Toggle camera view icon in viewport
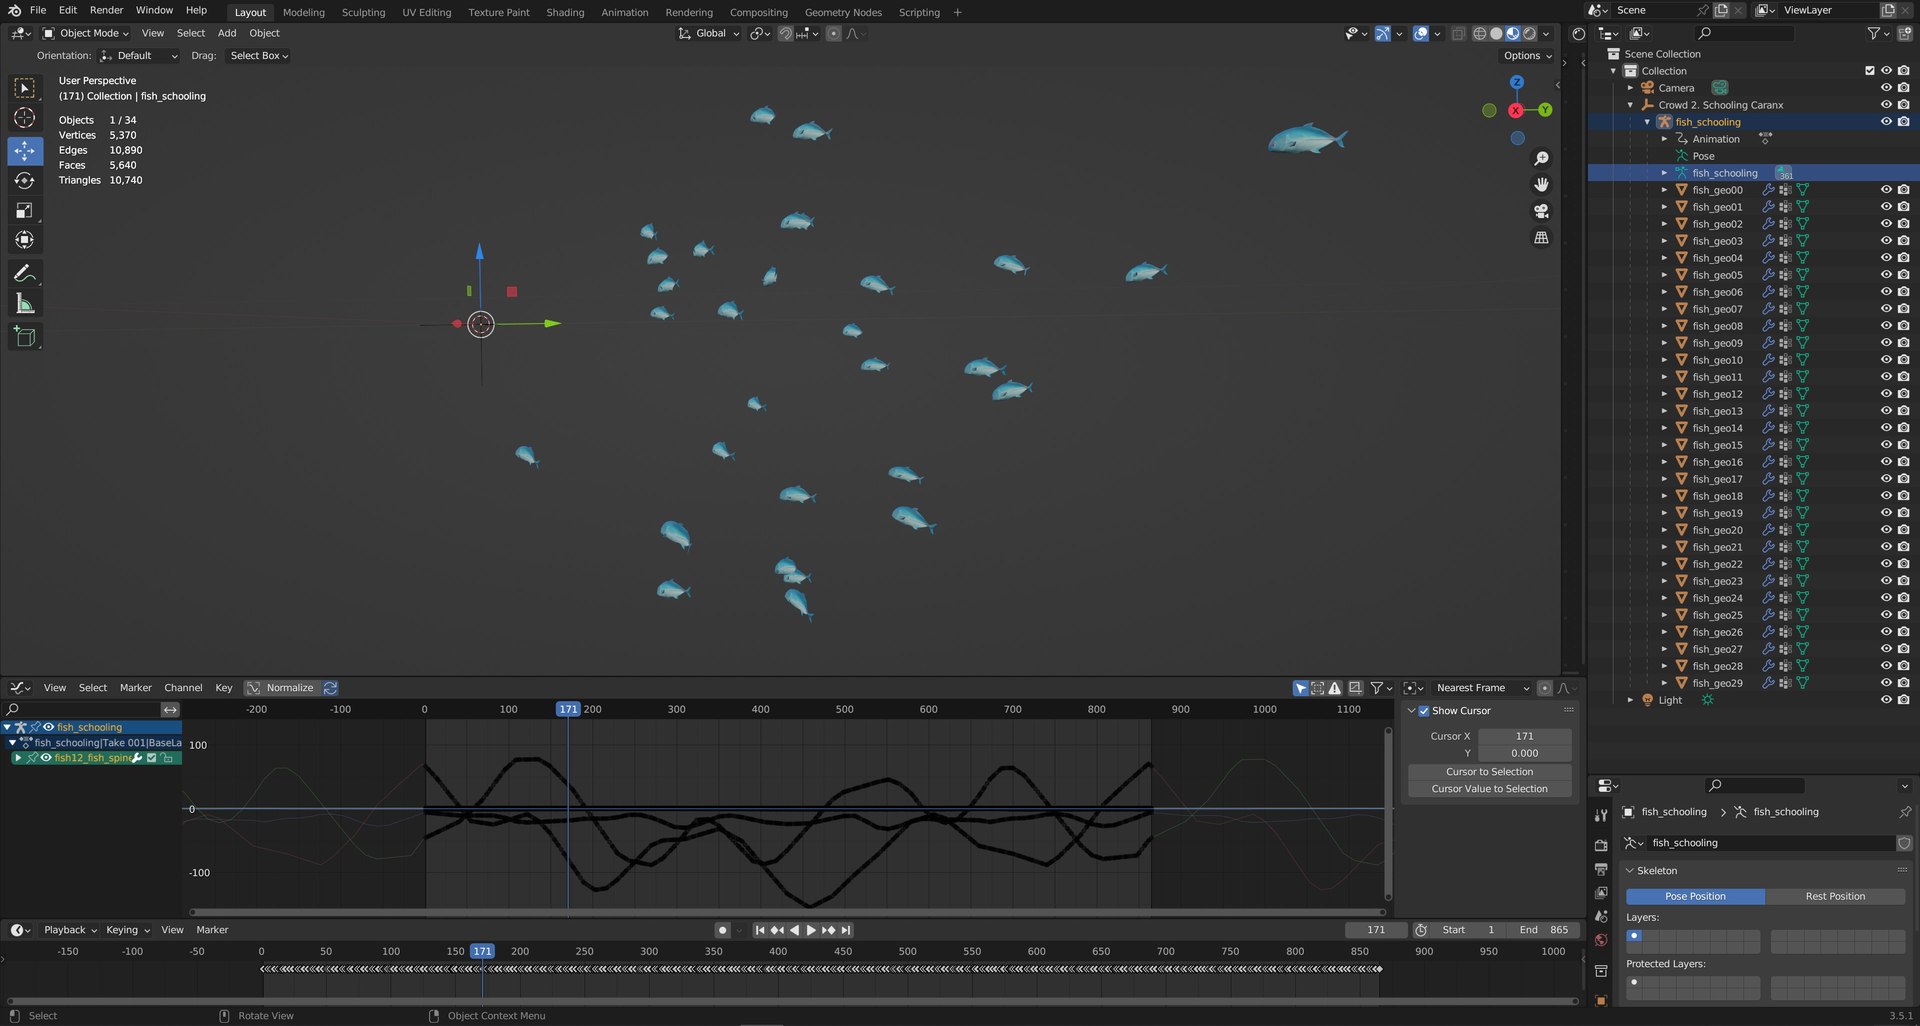The width and height of the screenshot is (1920, 1026). (x=1542, y=211)
